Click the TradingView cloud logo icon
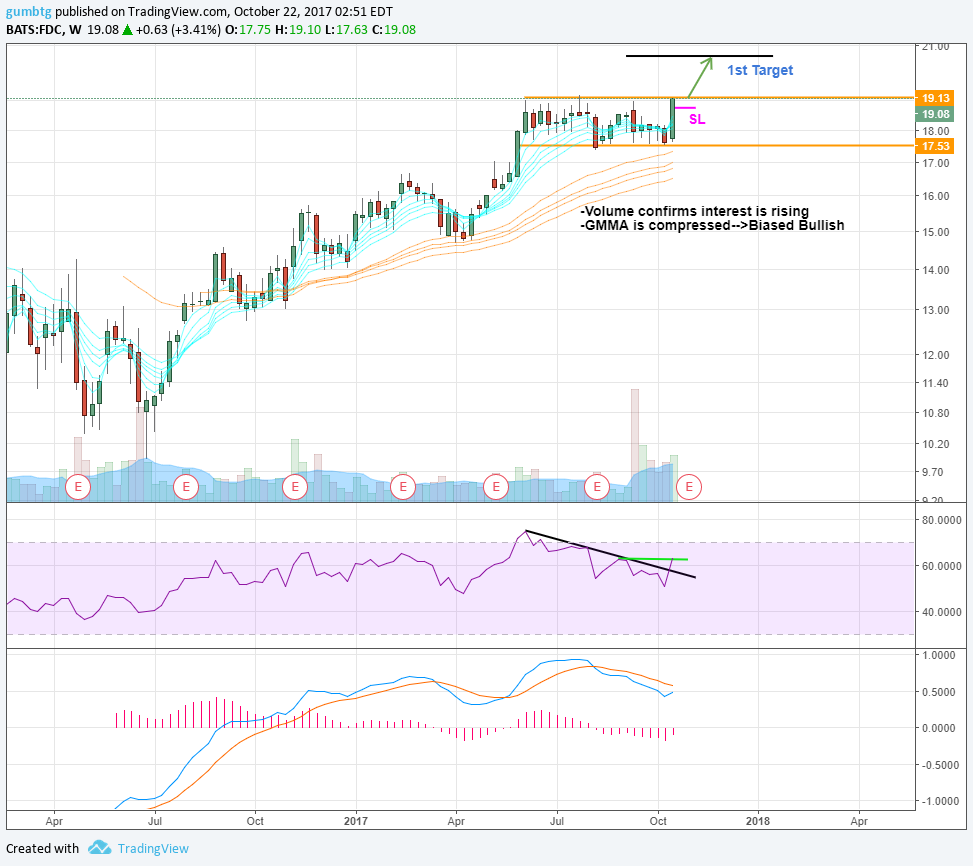Screen dimensions: 973x866 point(99,847)
